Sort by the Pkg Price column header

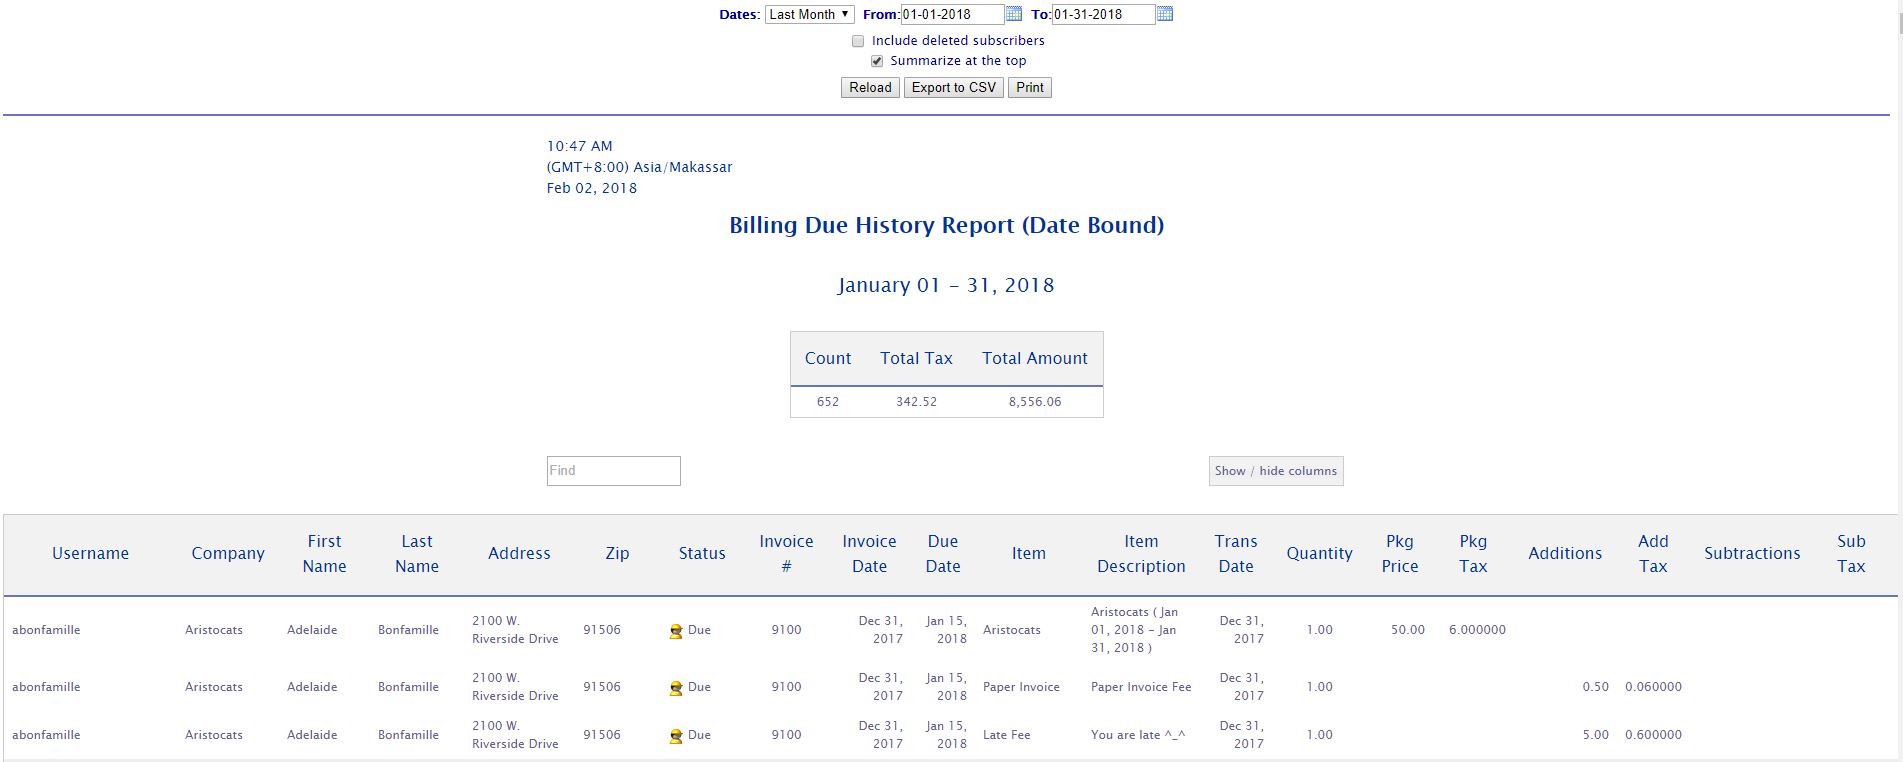tap(1400, 554)
